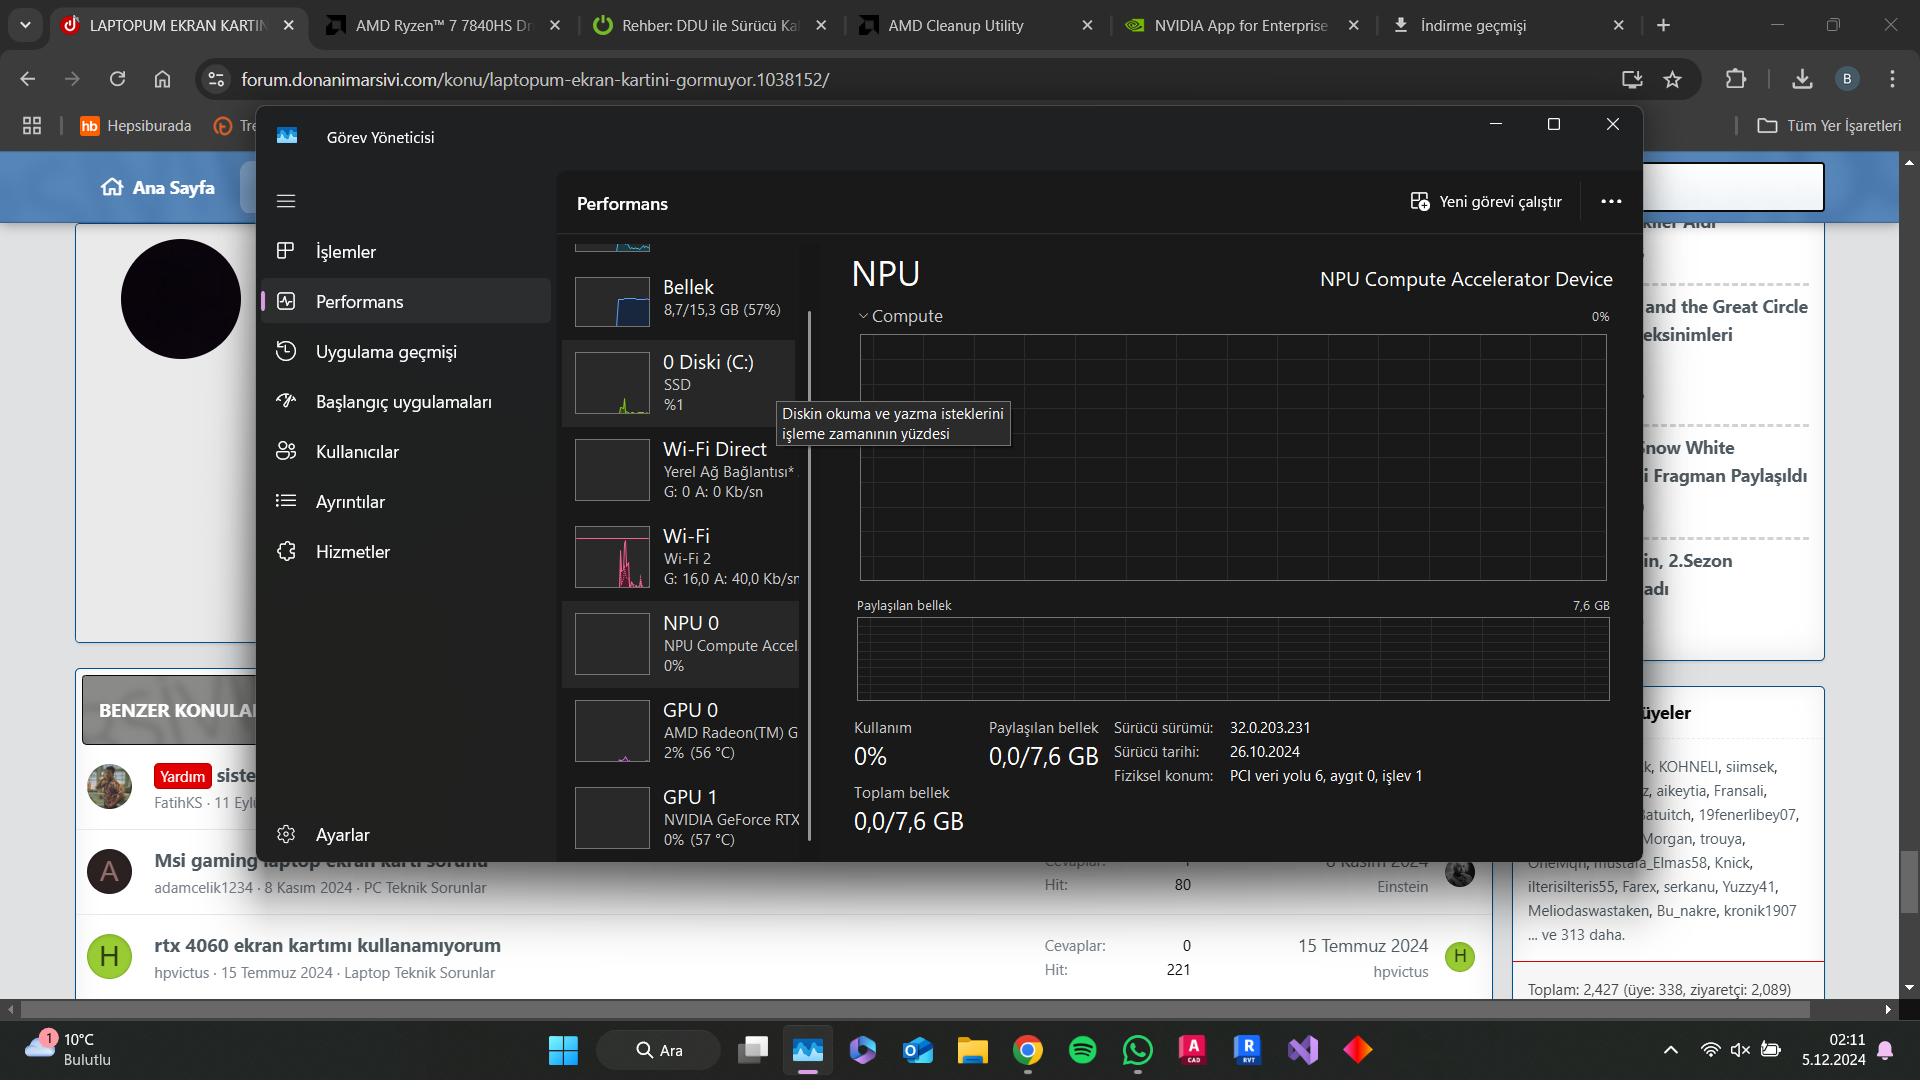Open Spotify from the taskbar
The height and width of the screenshot is (1080, 1920).
(x=1082, y=1050)
